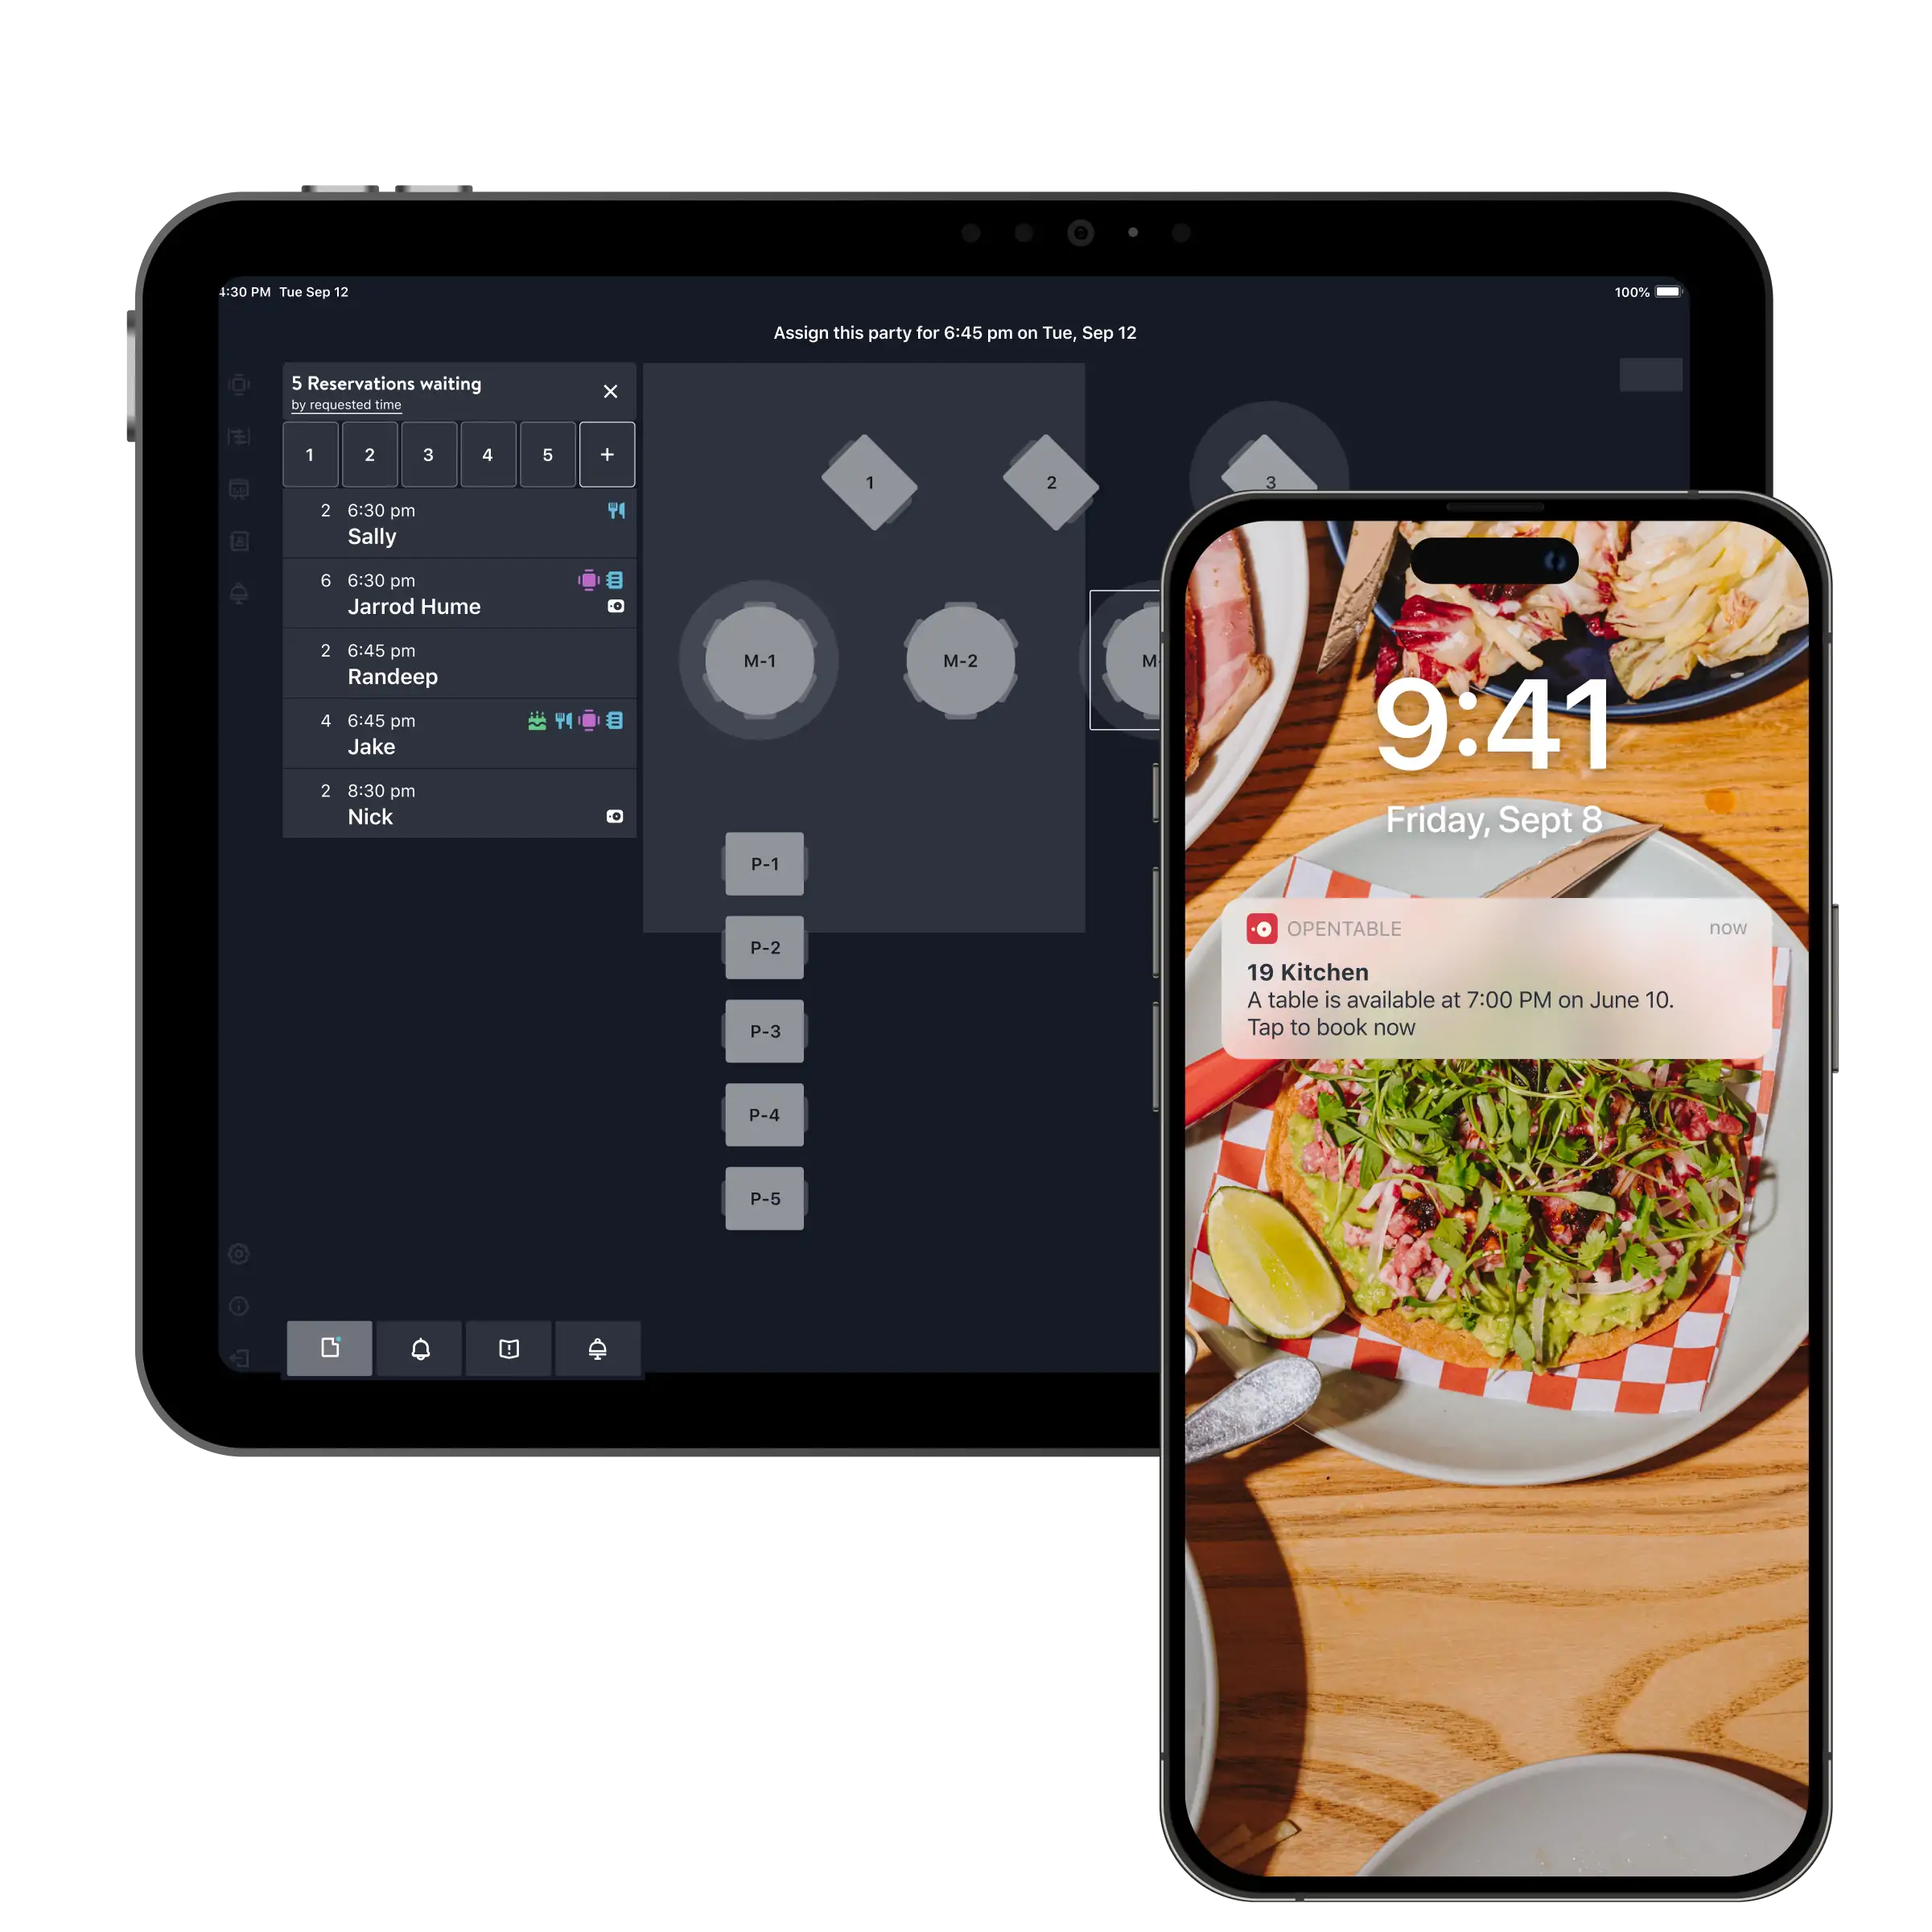
Task: Click the '+' add reservation button in toolbar
Action: coord(607,455)
